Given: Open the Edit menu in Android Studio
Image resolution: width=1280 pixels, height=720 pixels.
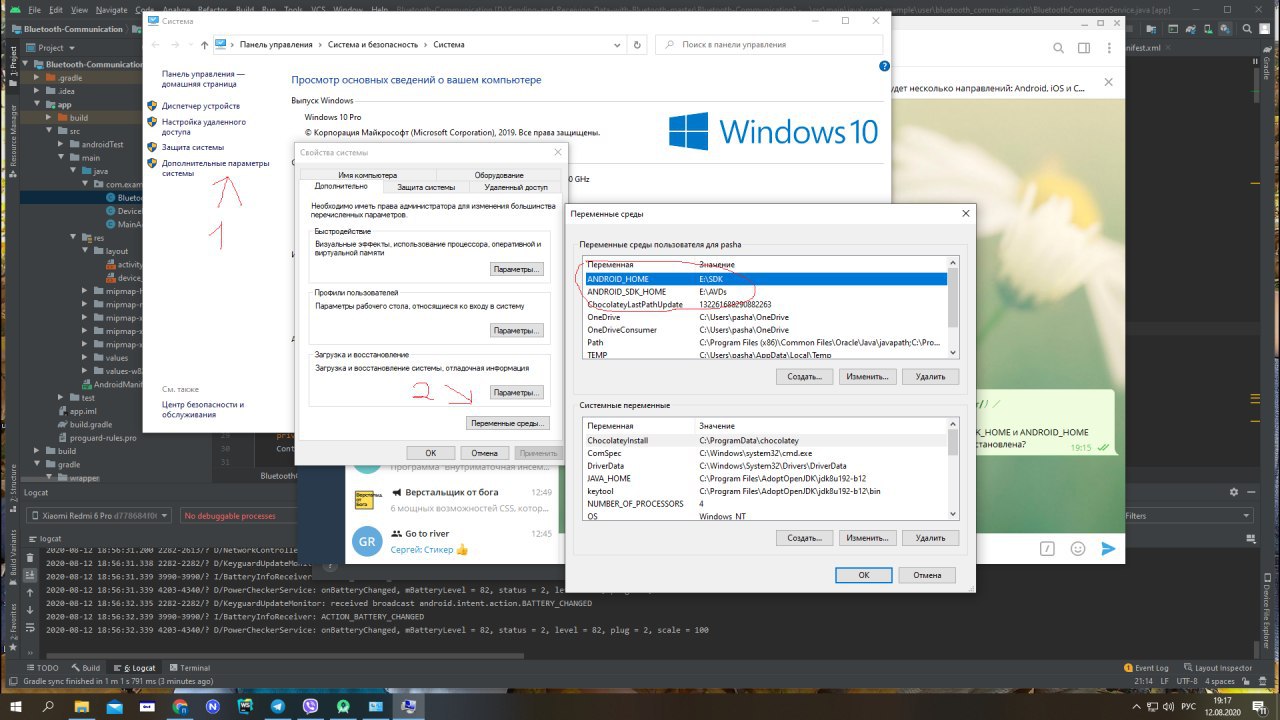Looking at the screenshot, I should click(56, 9).
